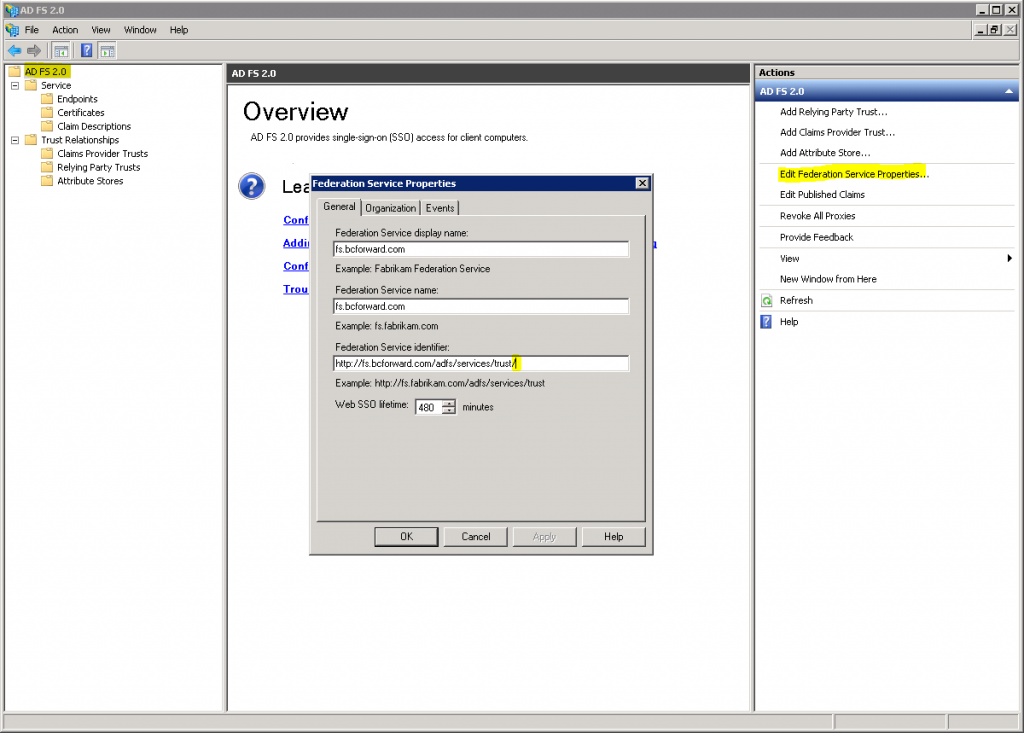Click the Federation Service display name field
Screen dimensions: 1024x733
click(481, 249)
